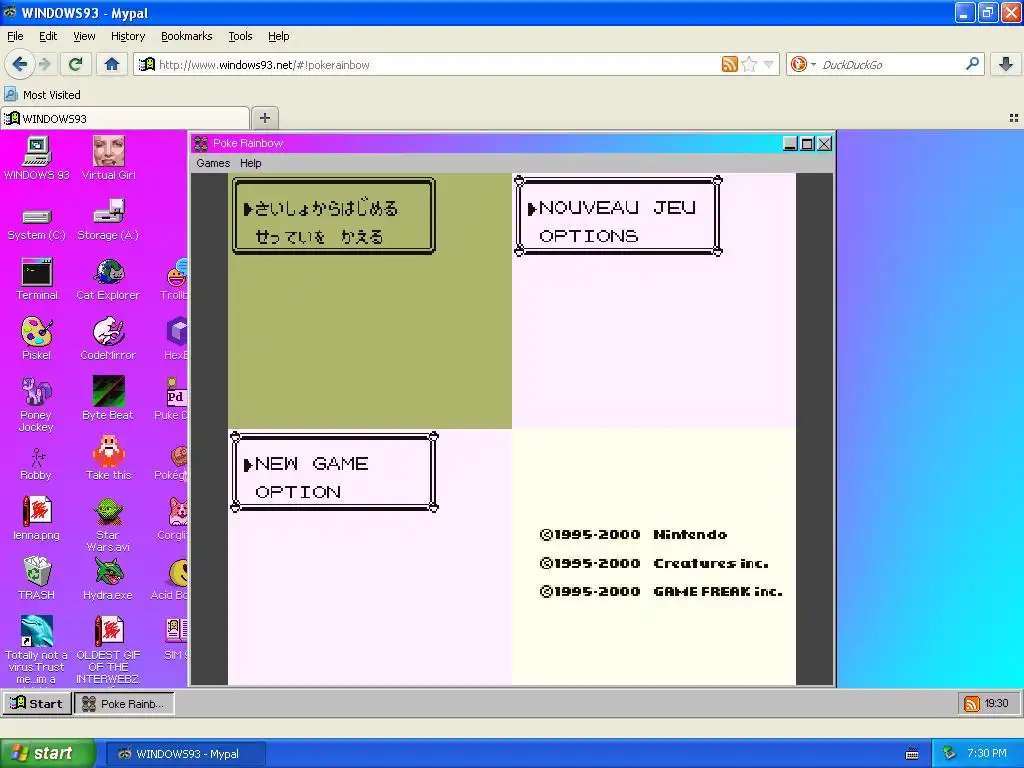The height and width of the screenshot is (768, 1024).
Task: Click the 19:30 Windows 93 clock
Action: (x=997, y=703)
